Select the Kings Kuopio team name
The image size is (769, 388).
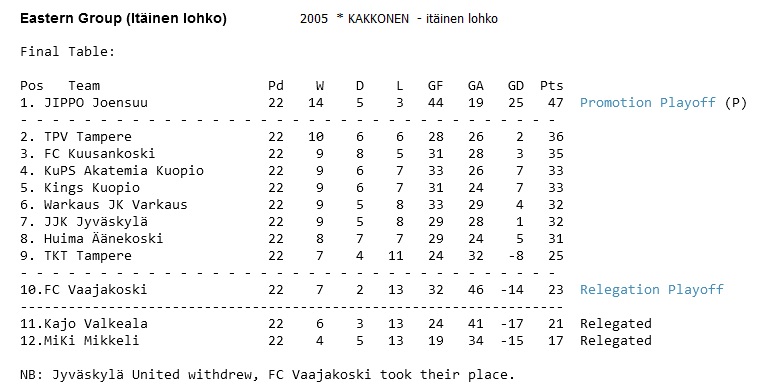coord(92,188)
